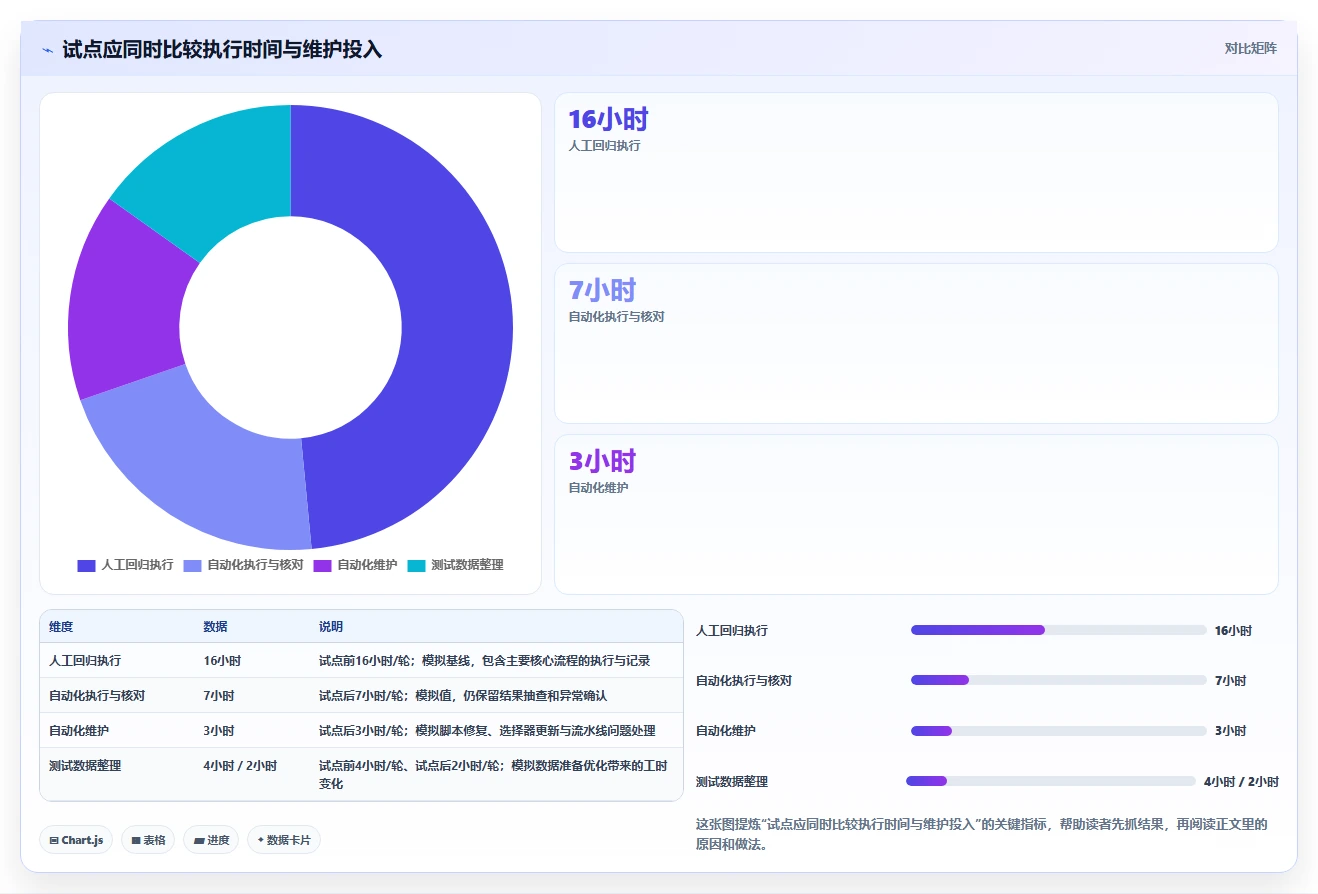This screenshot has width=1318, height=894.
Task: Click the 4小时 / 2小时 progress value
Action: (x=1241, y=782)
